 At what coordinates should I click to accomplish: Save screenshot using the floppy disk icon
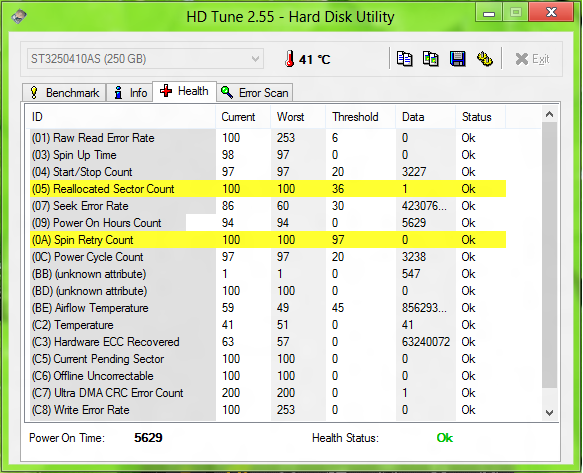pos(458,59)
